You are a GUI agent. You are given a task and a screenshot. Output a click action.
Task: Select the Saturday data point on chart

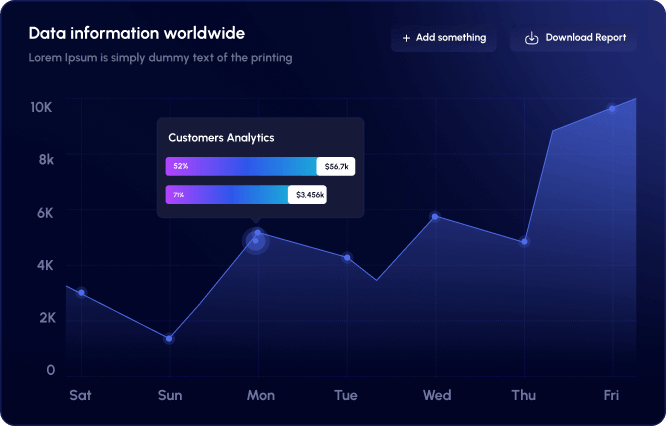point(81,293)
